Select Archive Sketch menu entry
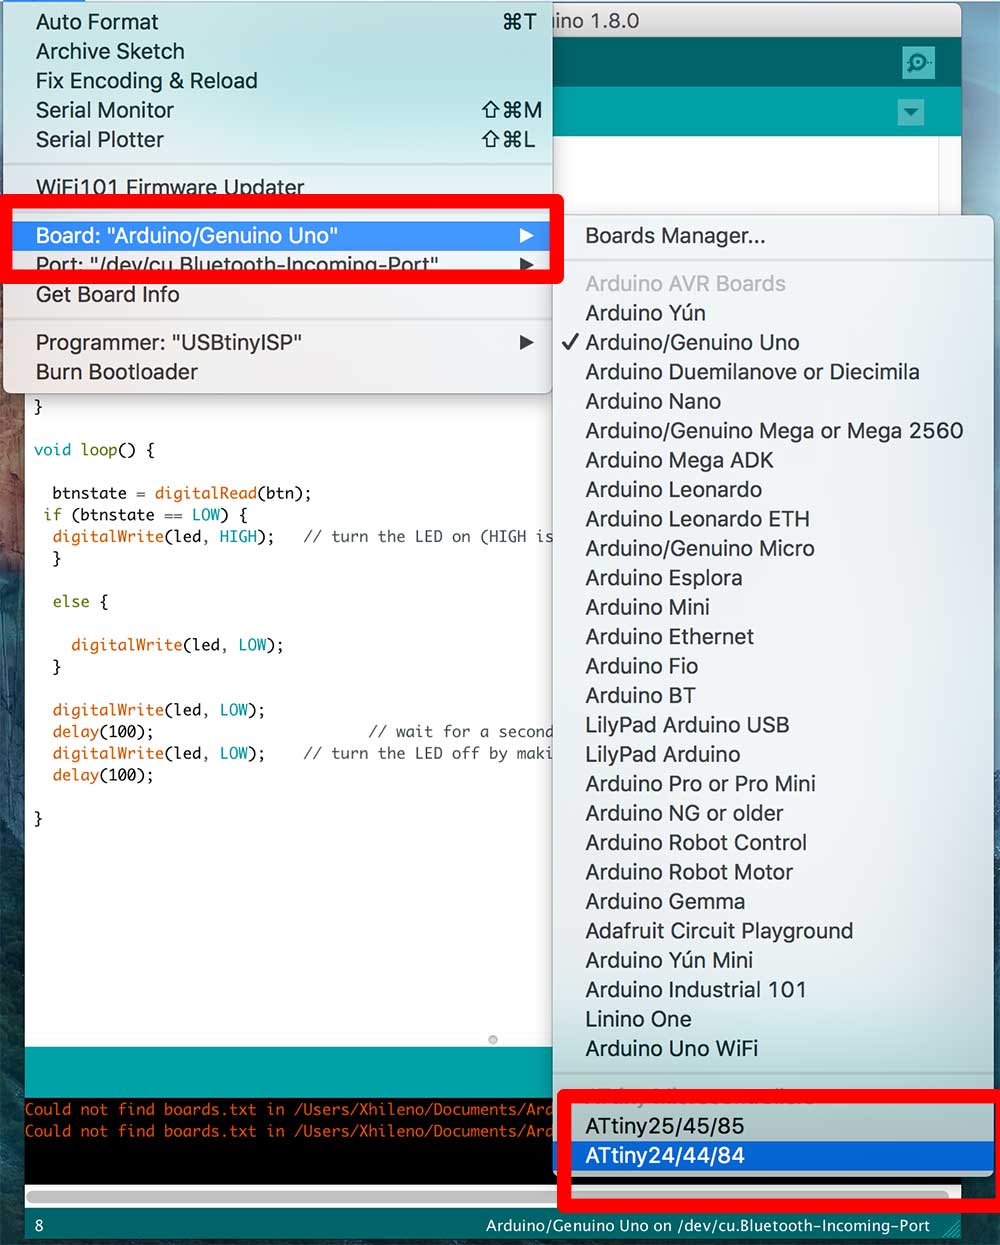Image resolution: width=1000 pixels, height=1245 pixels. pos(278,51)
